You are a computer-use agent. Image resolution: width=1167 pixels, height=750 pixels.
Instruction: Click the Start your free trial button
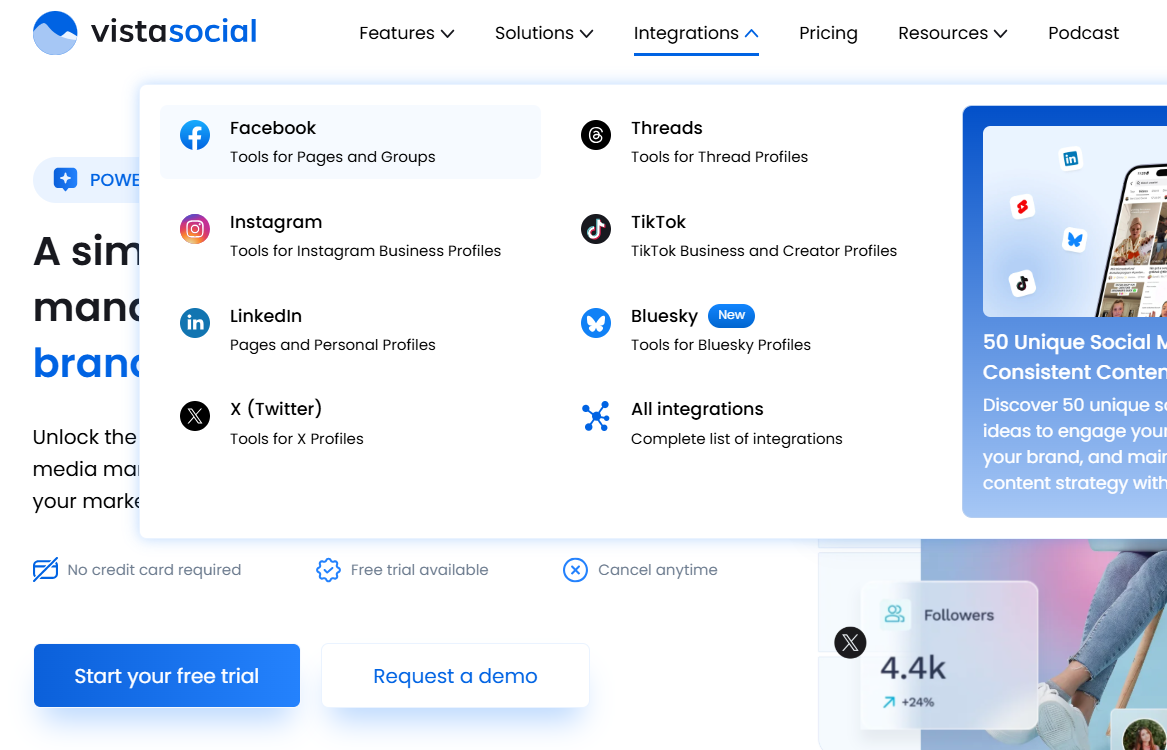tap(166, 675)
